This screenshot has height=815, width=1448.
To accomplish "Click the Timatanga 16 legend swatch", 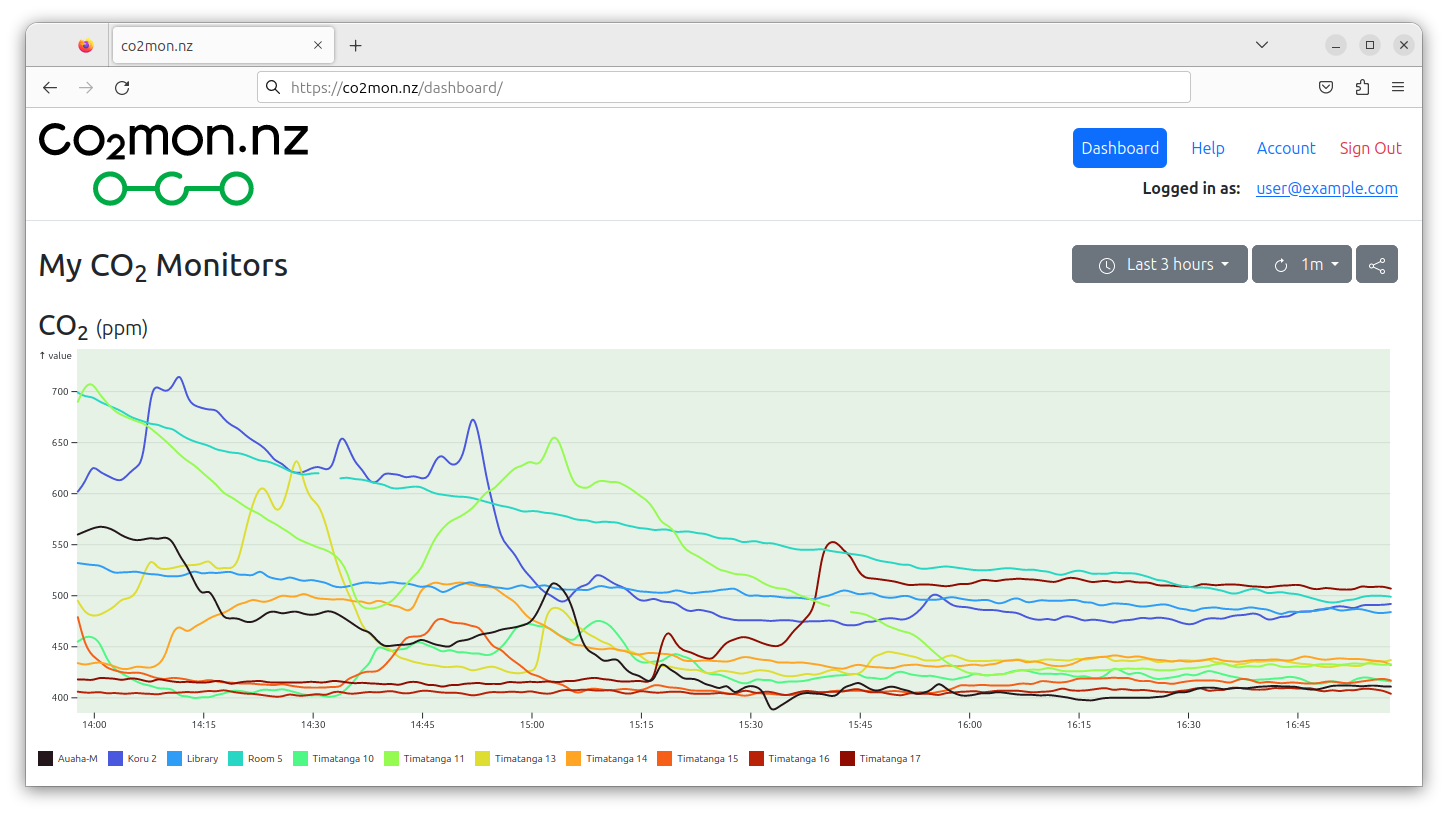I will click(x=756, y=758).
